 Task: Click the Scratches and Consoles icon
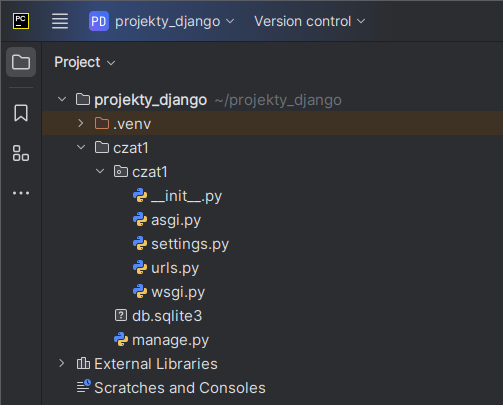pos(84,386)
